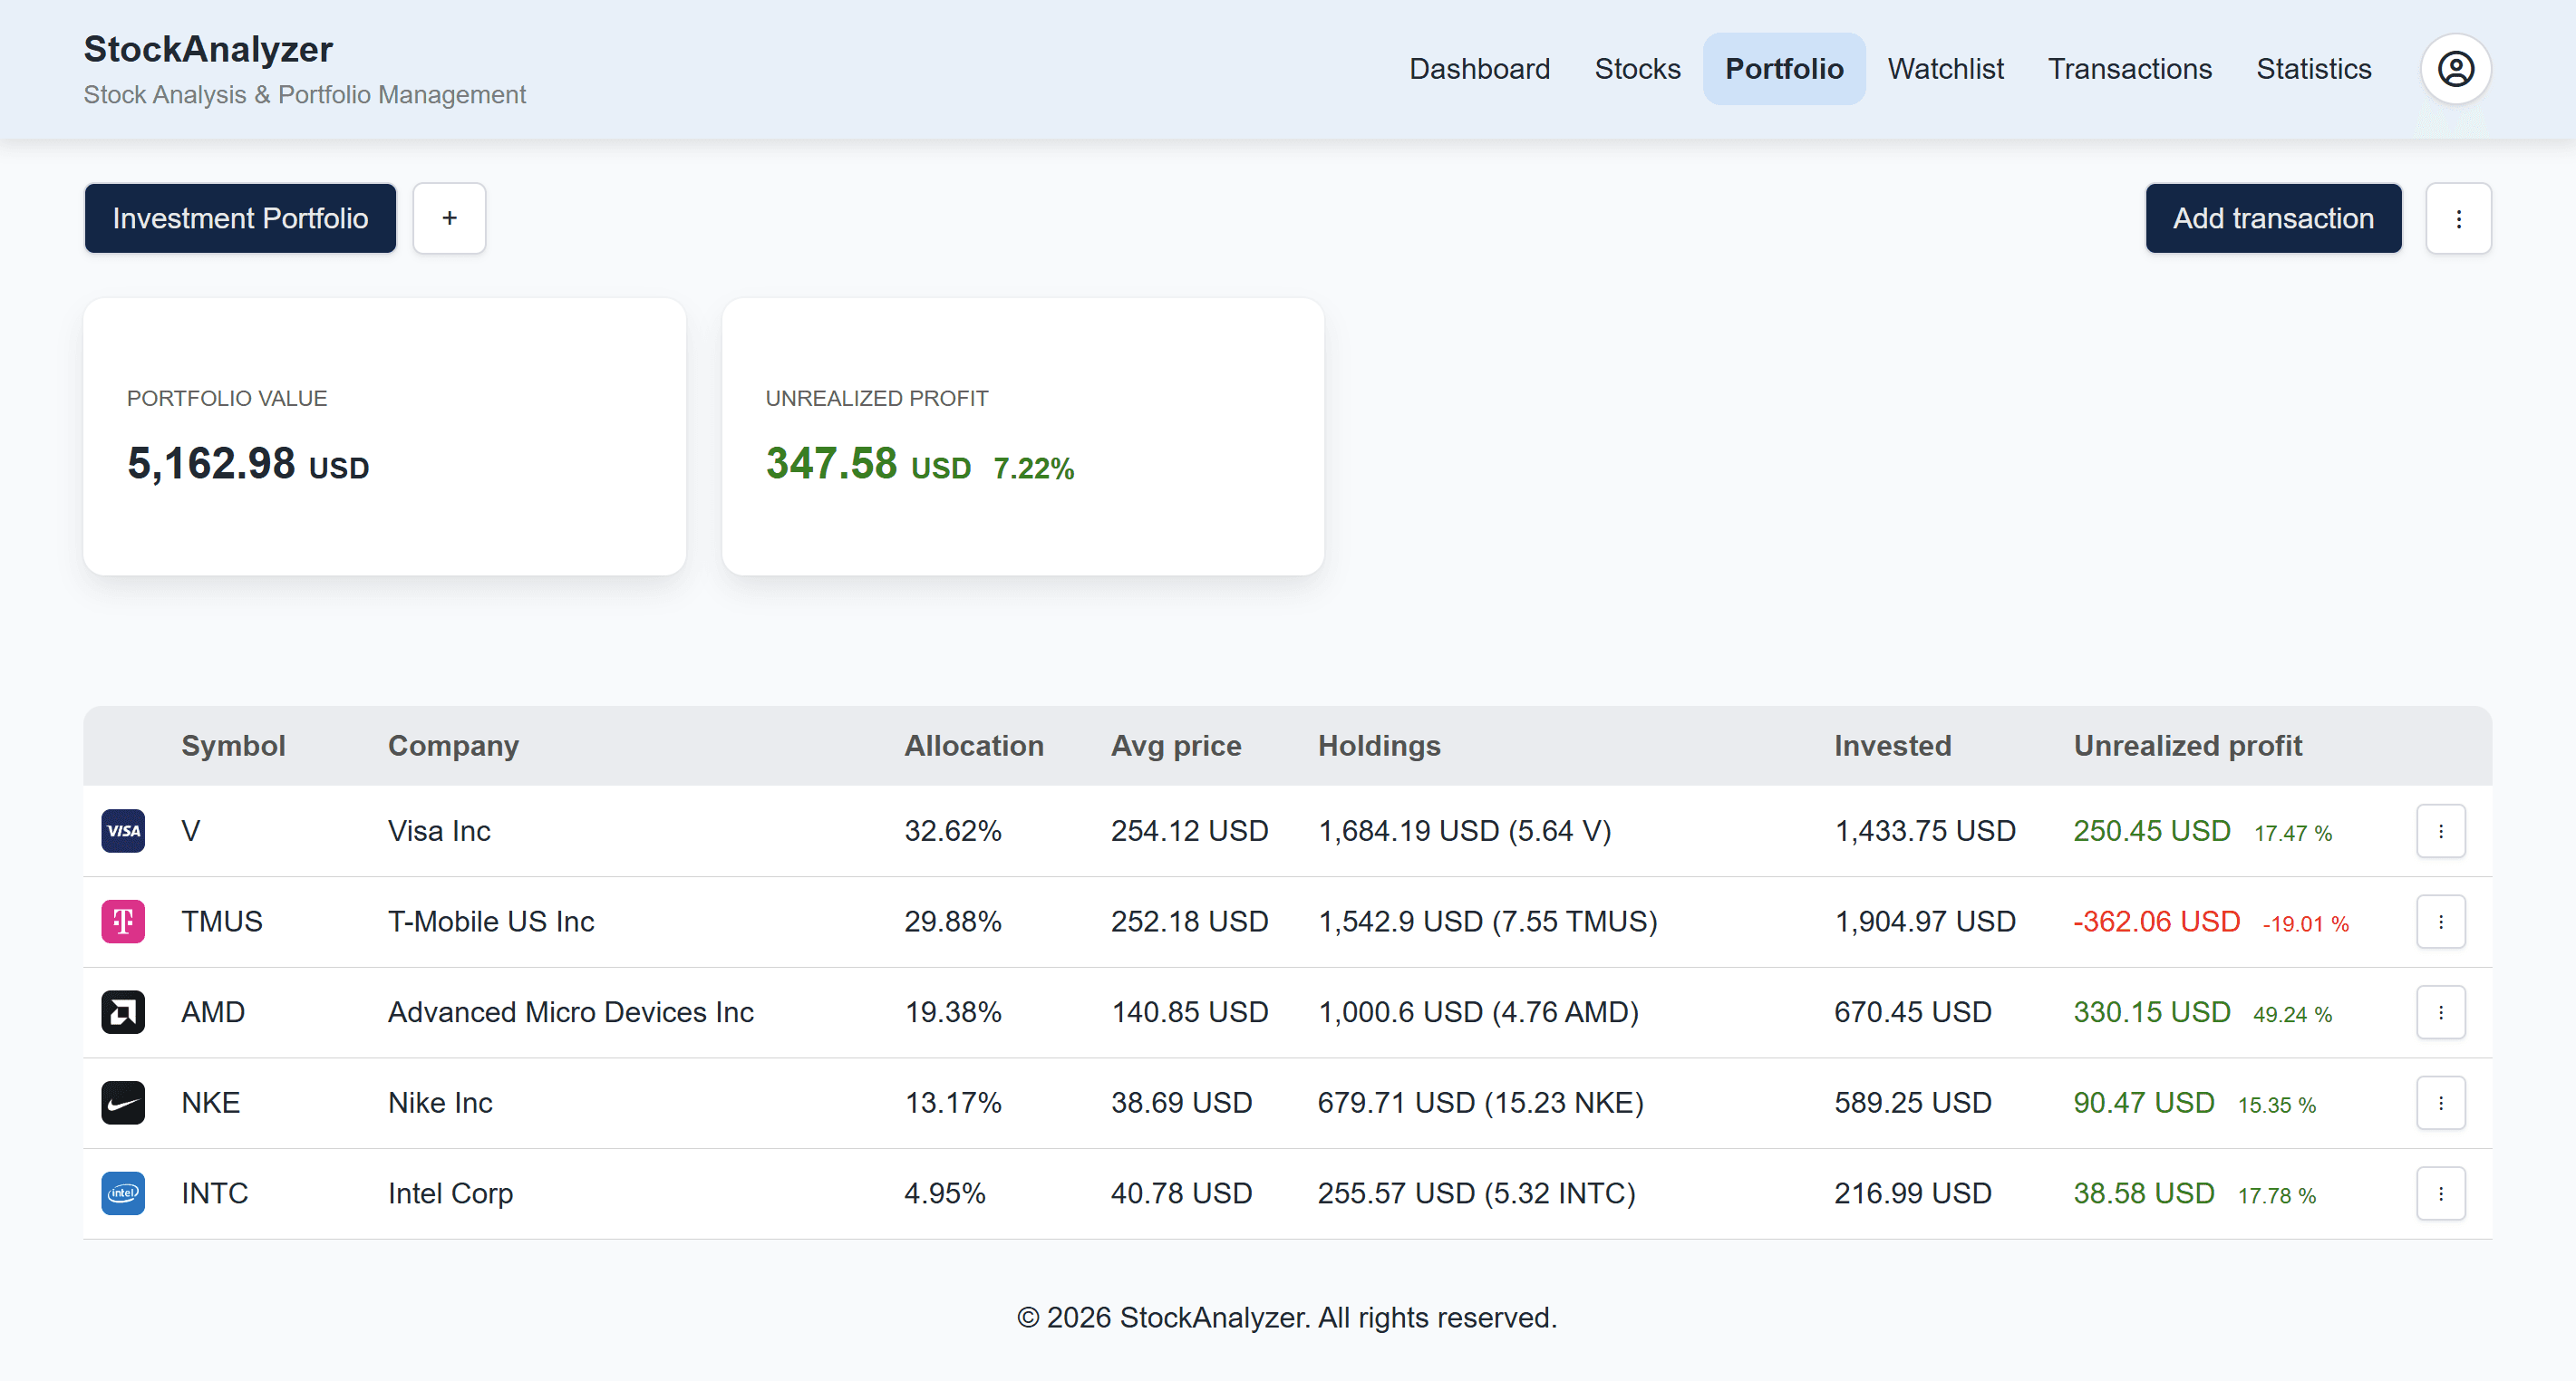Open the NKE row three-dot menu

point(2441,1102)
